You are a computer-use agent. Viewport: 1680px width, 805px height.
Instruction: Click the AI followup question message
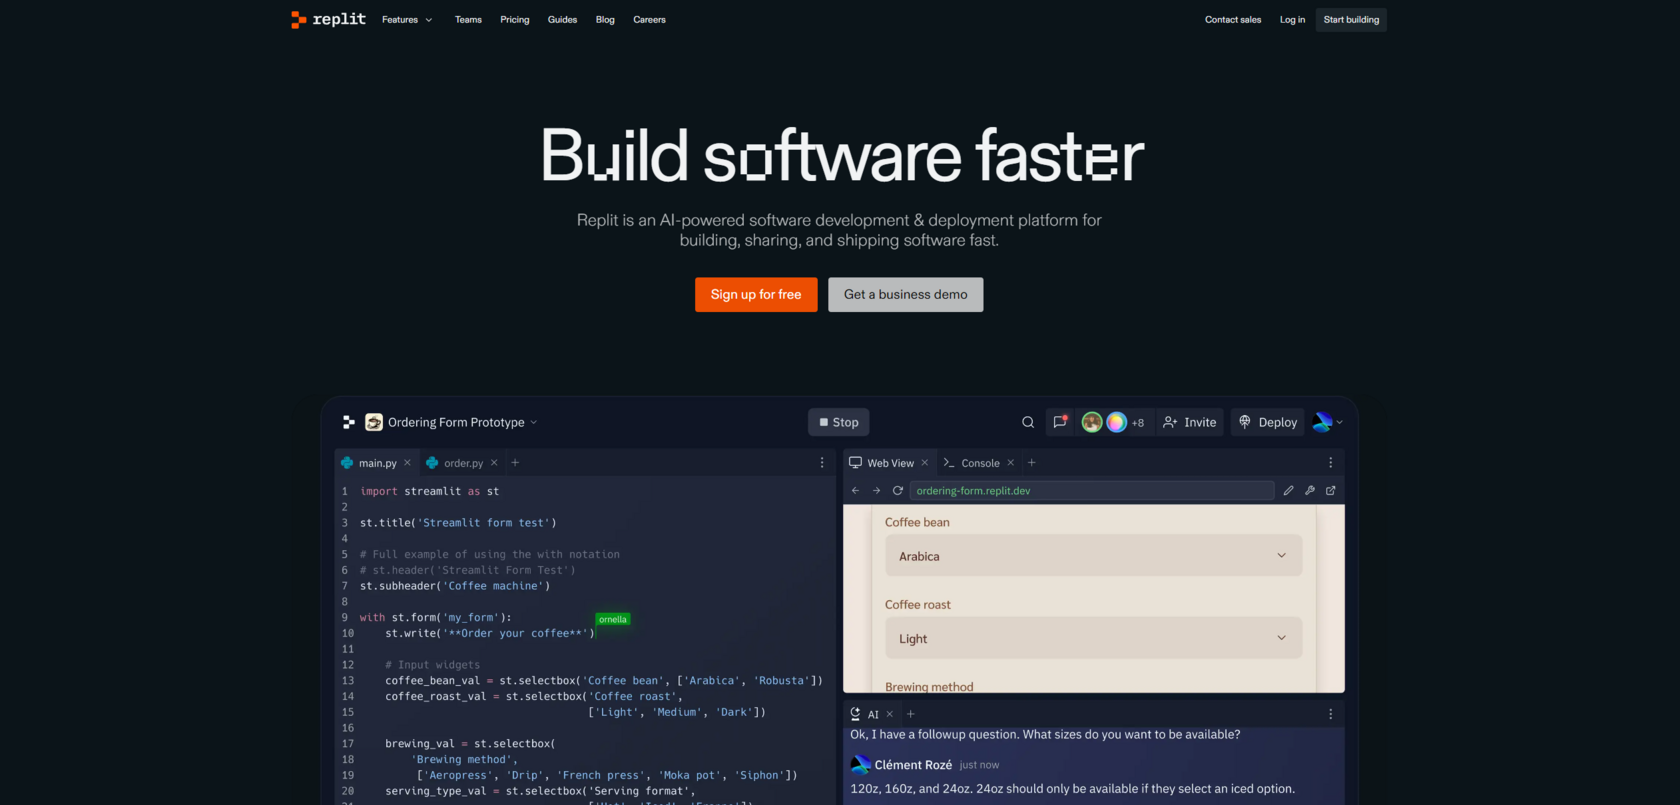point(1045,734)
